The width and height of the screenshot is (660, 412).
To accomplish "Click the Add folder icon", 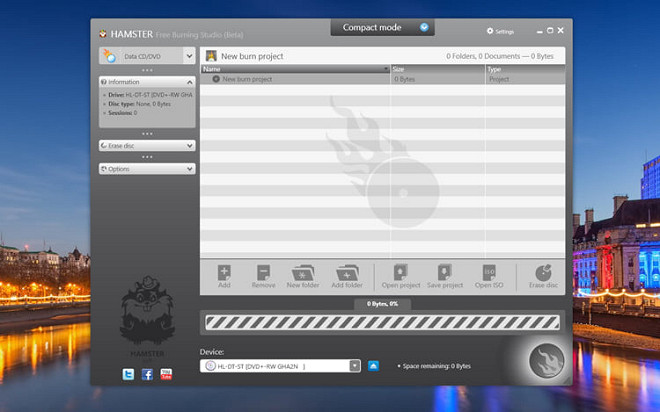I will point(347,276).
